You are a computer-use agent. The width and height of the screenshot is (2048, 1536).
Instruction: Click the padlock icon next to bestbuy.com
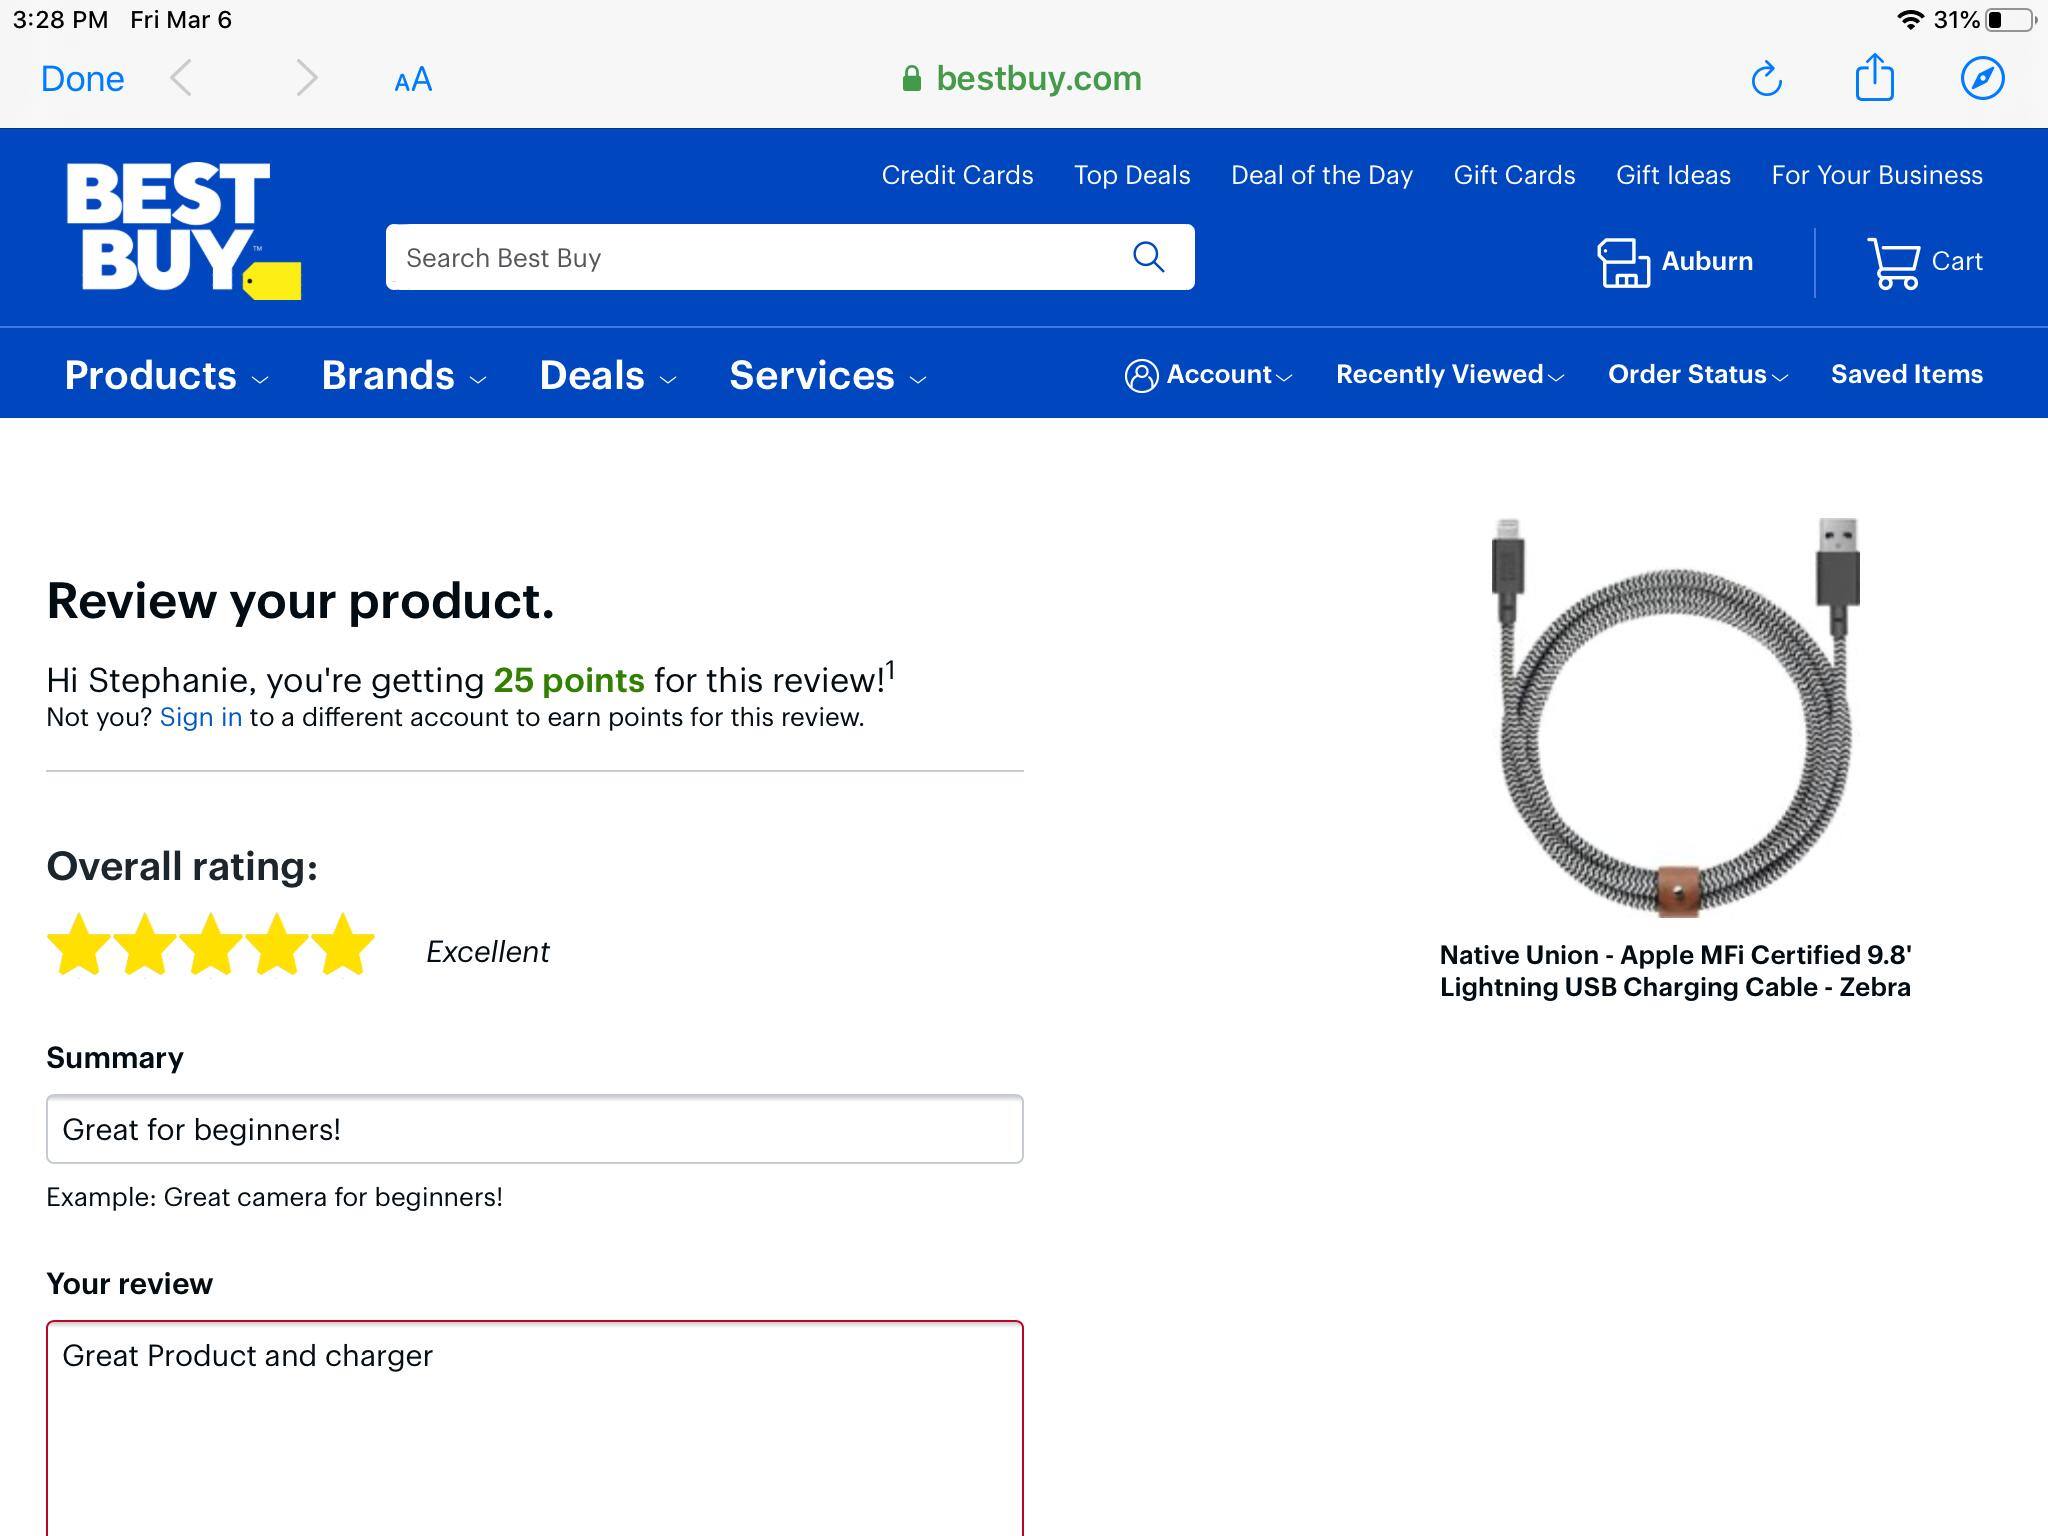[x=912, y=79]
